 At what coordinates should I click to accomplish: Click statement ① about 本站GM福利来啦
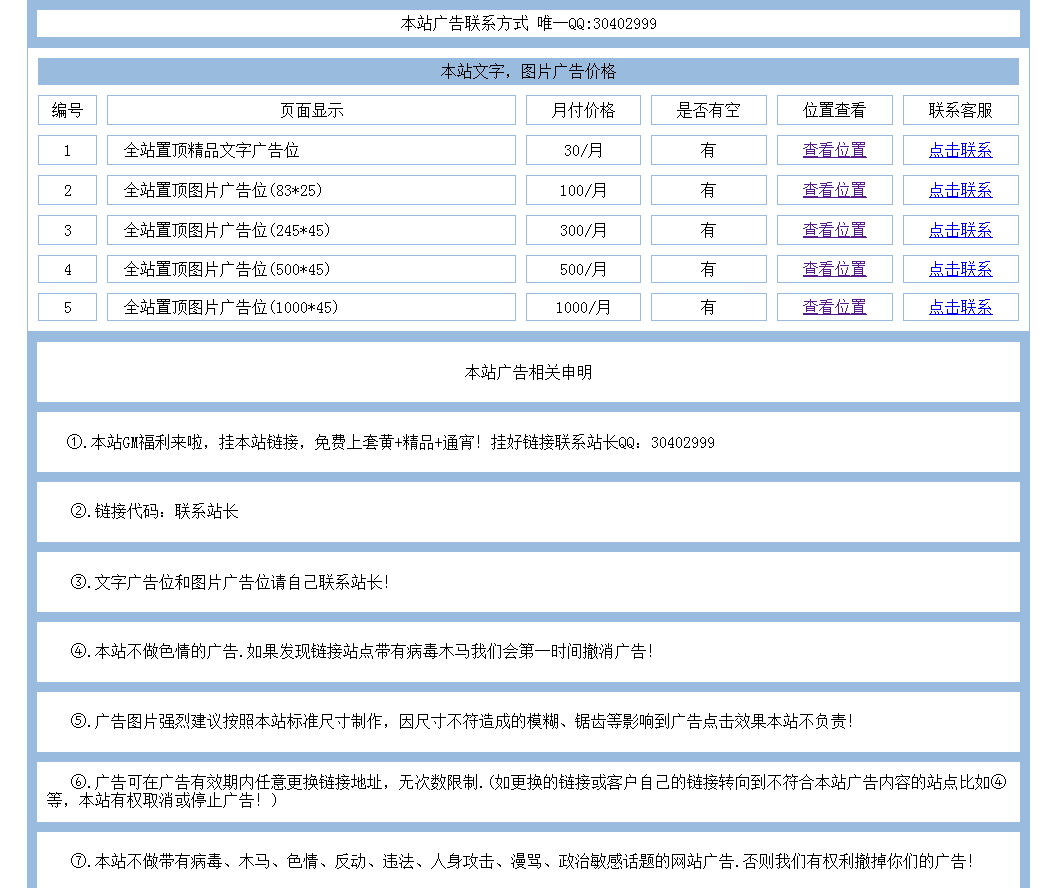pyautogui.click(x=528, y=442)
